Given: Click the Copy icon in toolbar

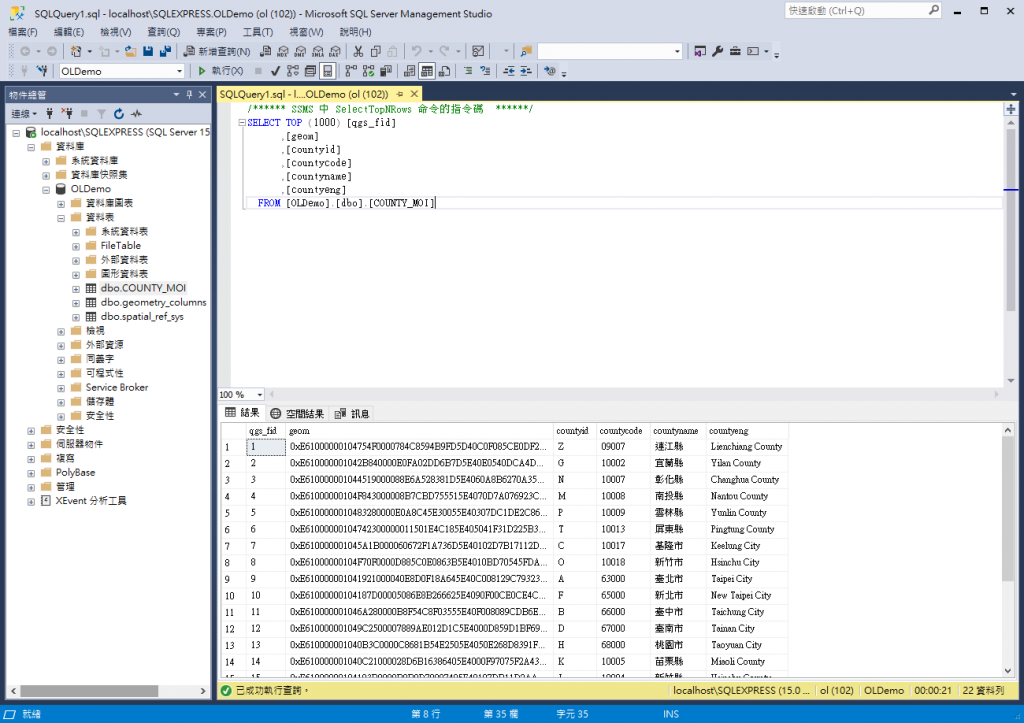Looking at the screenshot, I should 376,51.
